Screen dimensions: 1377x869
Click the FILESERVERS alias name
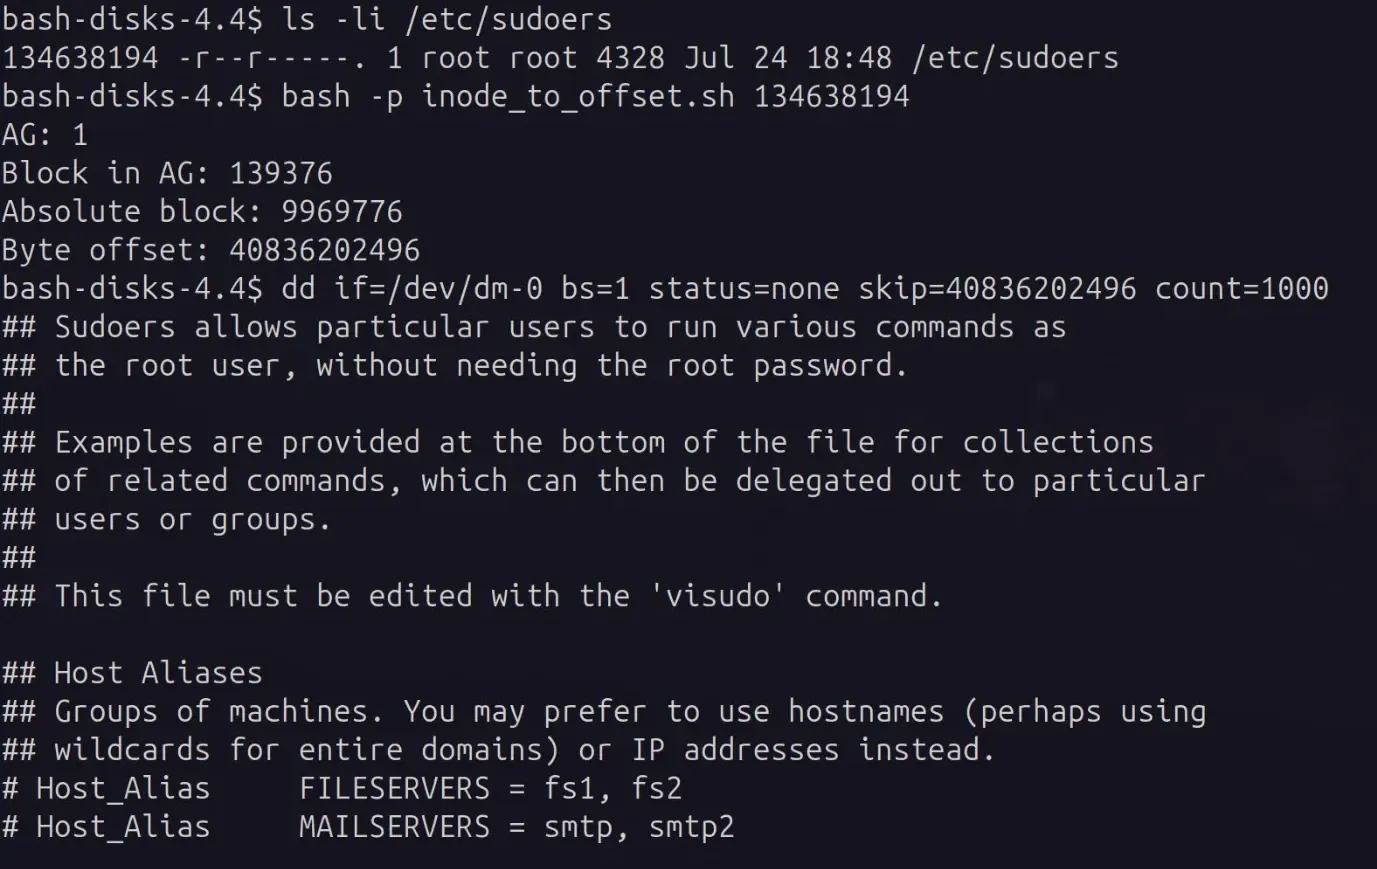[x=394, y=789]
